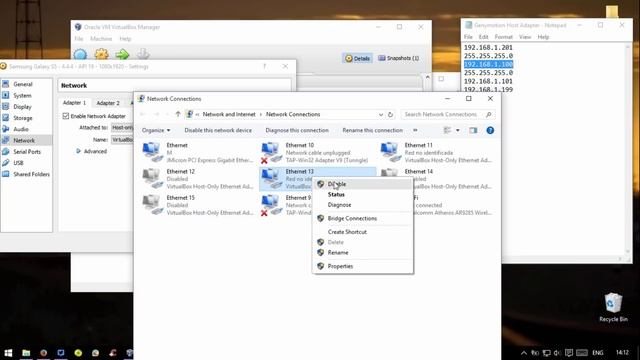Open Status from the context menu
The image size is (640, 360).
[336, 195]
